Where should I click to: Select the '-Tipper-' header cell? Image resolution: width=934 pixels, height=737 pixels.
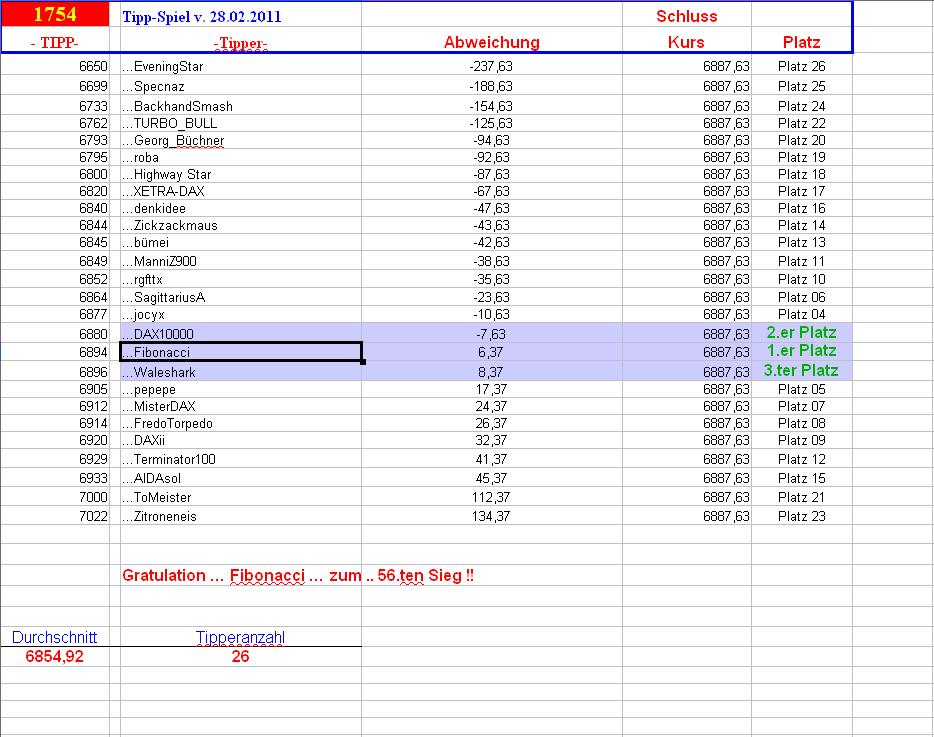coord(241,42)
